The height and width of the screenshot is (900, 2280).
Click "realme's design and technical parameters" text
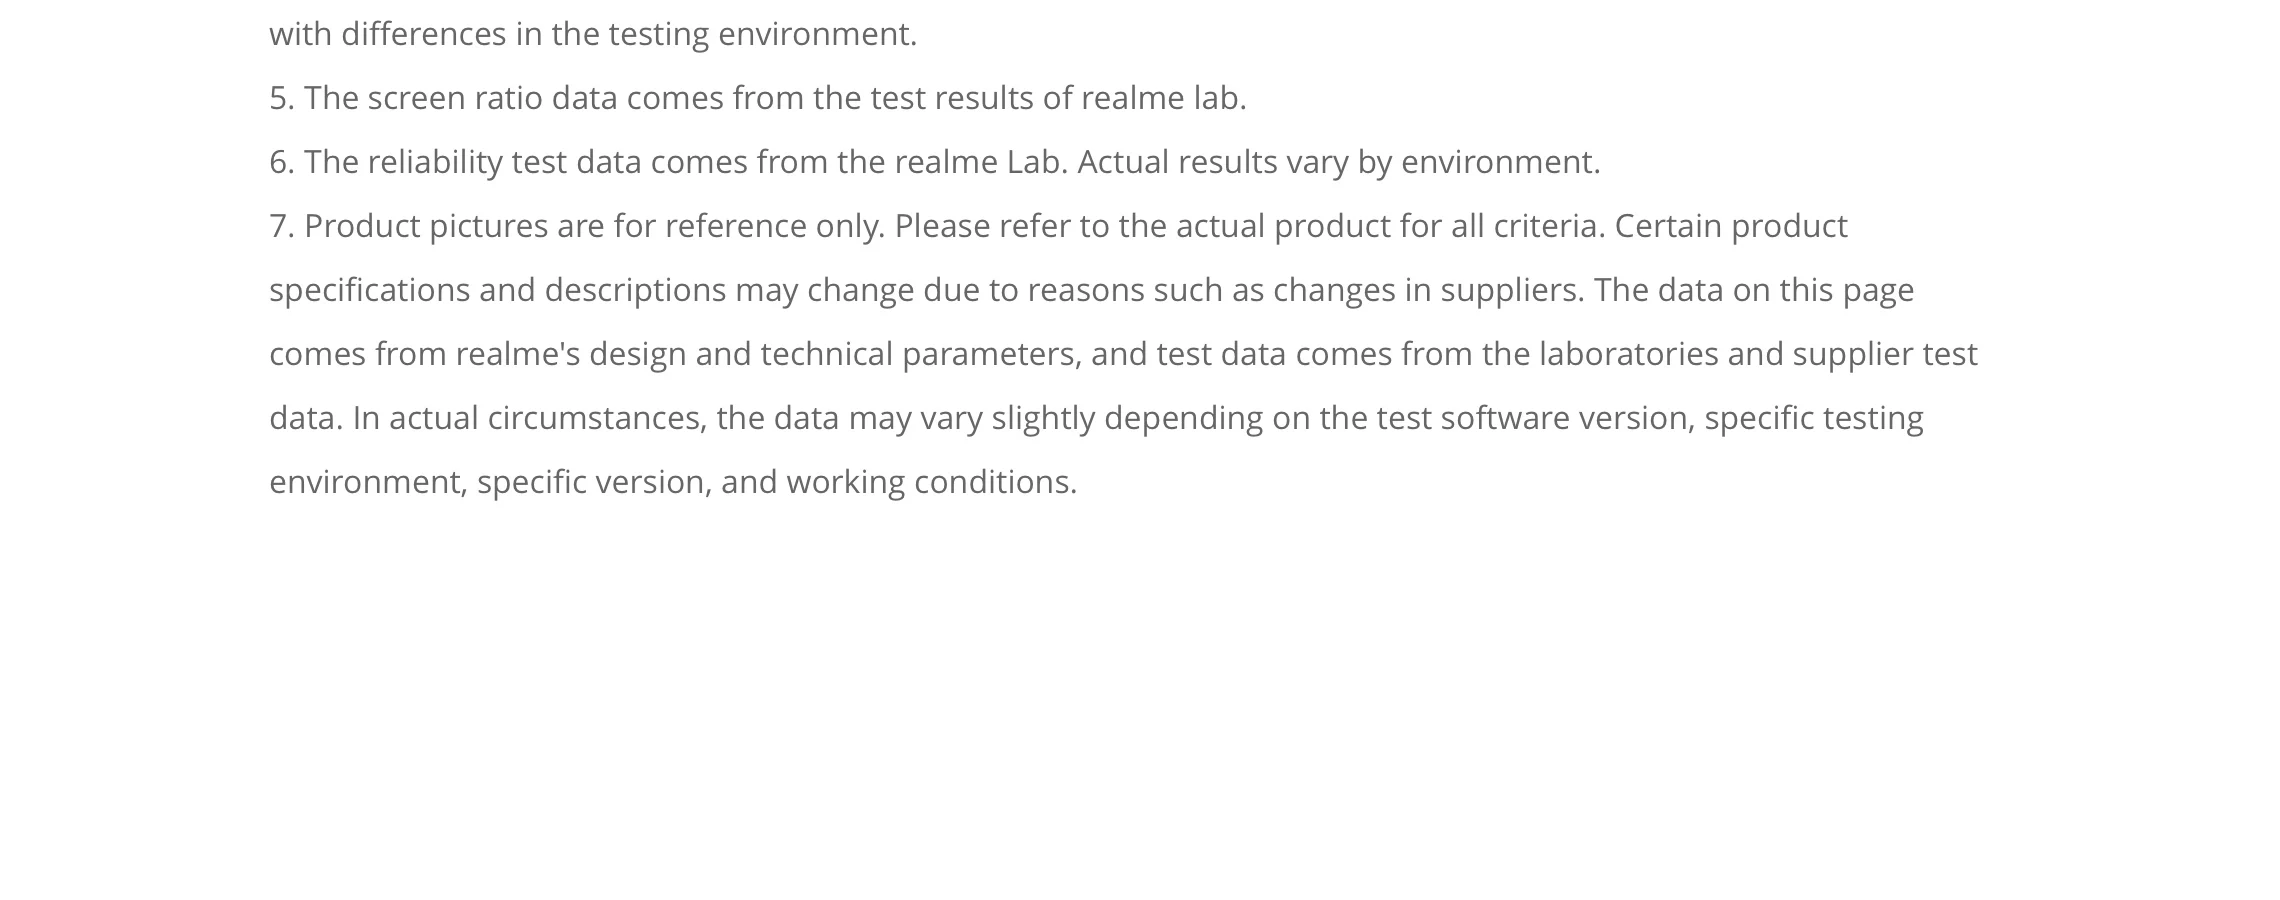tap(768, 354)
